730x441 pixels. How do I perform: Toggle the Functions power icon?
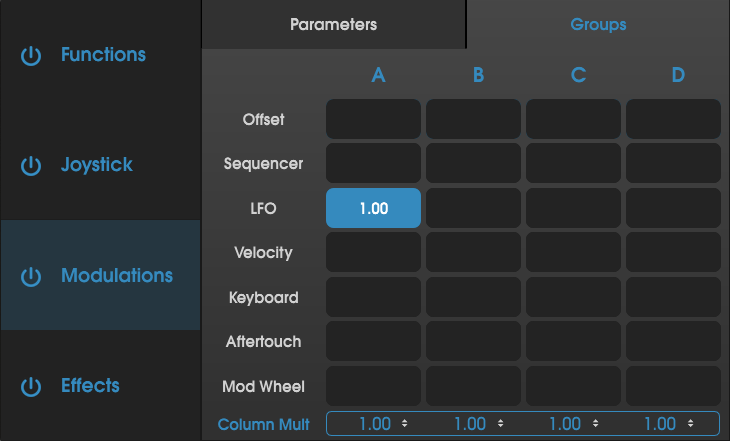tap(31, 56)
